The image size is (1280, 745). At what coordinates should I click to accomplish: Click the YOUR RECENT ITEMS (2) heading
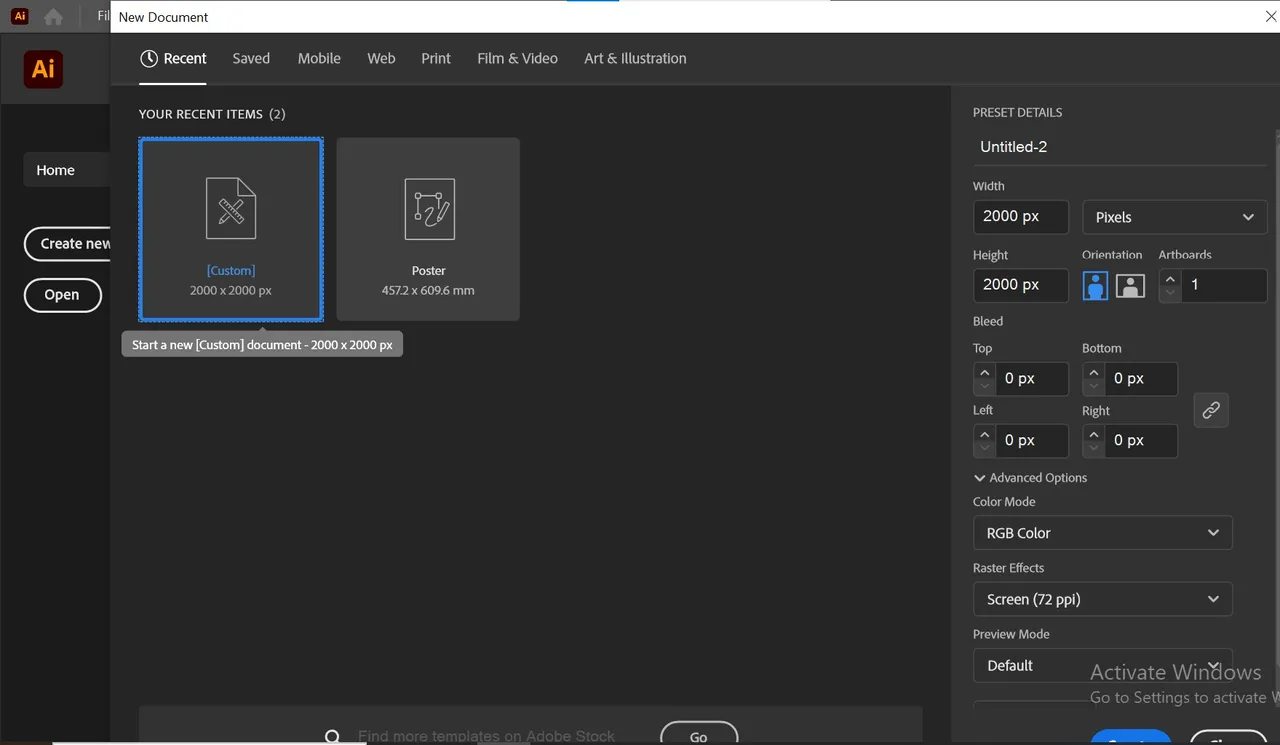click(x=212, y=114)
